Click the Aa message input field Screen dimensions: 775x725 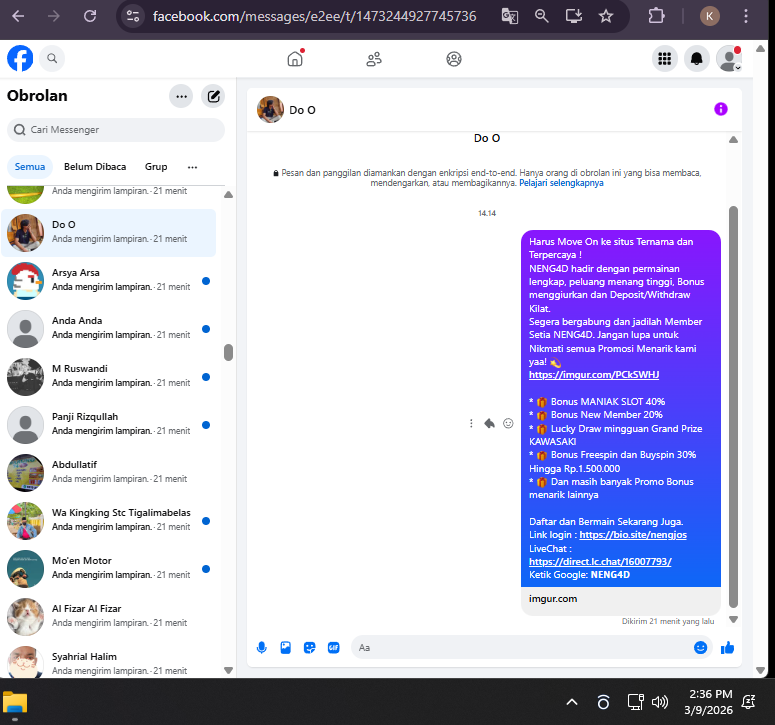[x=521, y=647]
